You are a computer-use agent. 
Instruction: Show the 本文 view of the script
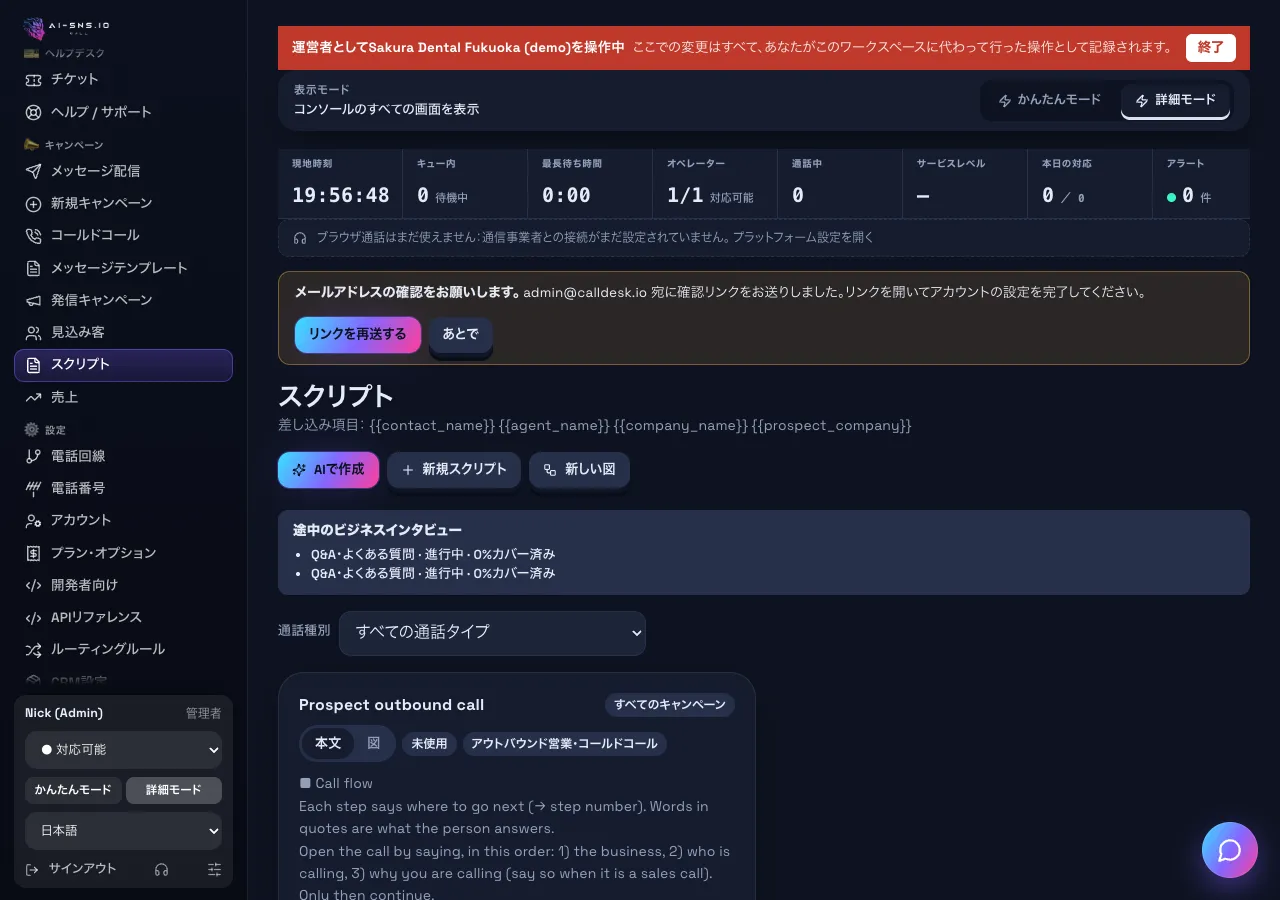click(x=328, y=743)
